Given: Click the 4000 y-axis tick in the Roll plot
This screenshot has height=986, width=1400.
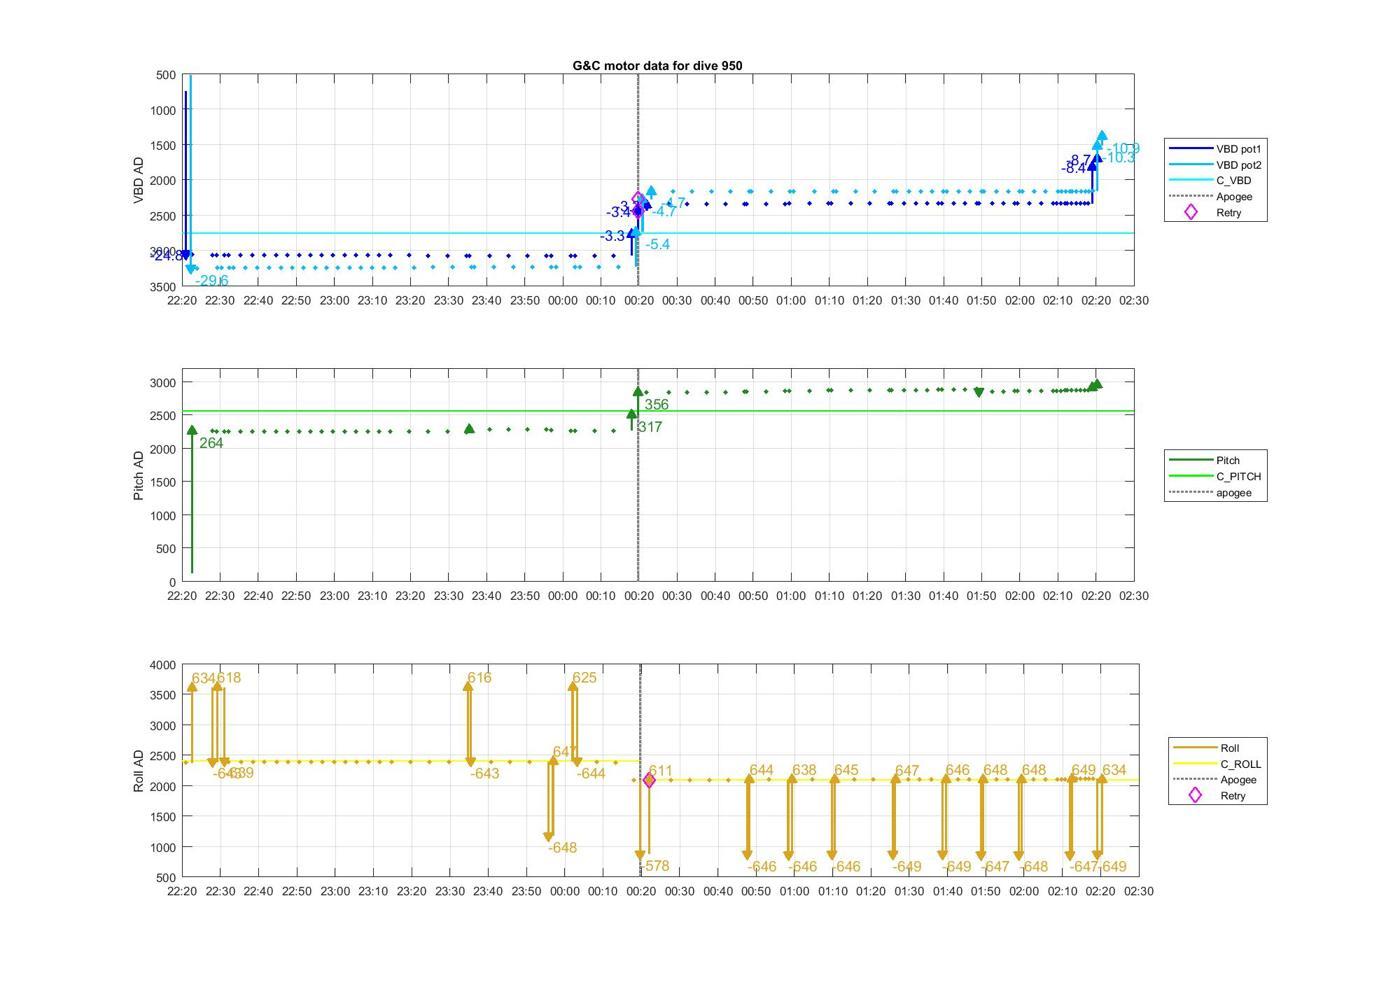Looking at the screenshot, I should 163,666.
